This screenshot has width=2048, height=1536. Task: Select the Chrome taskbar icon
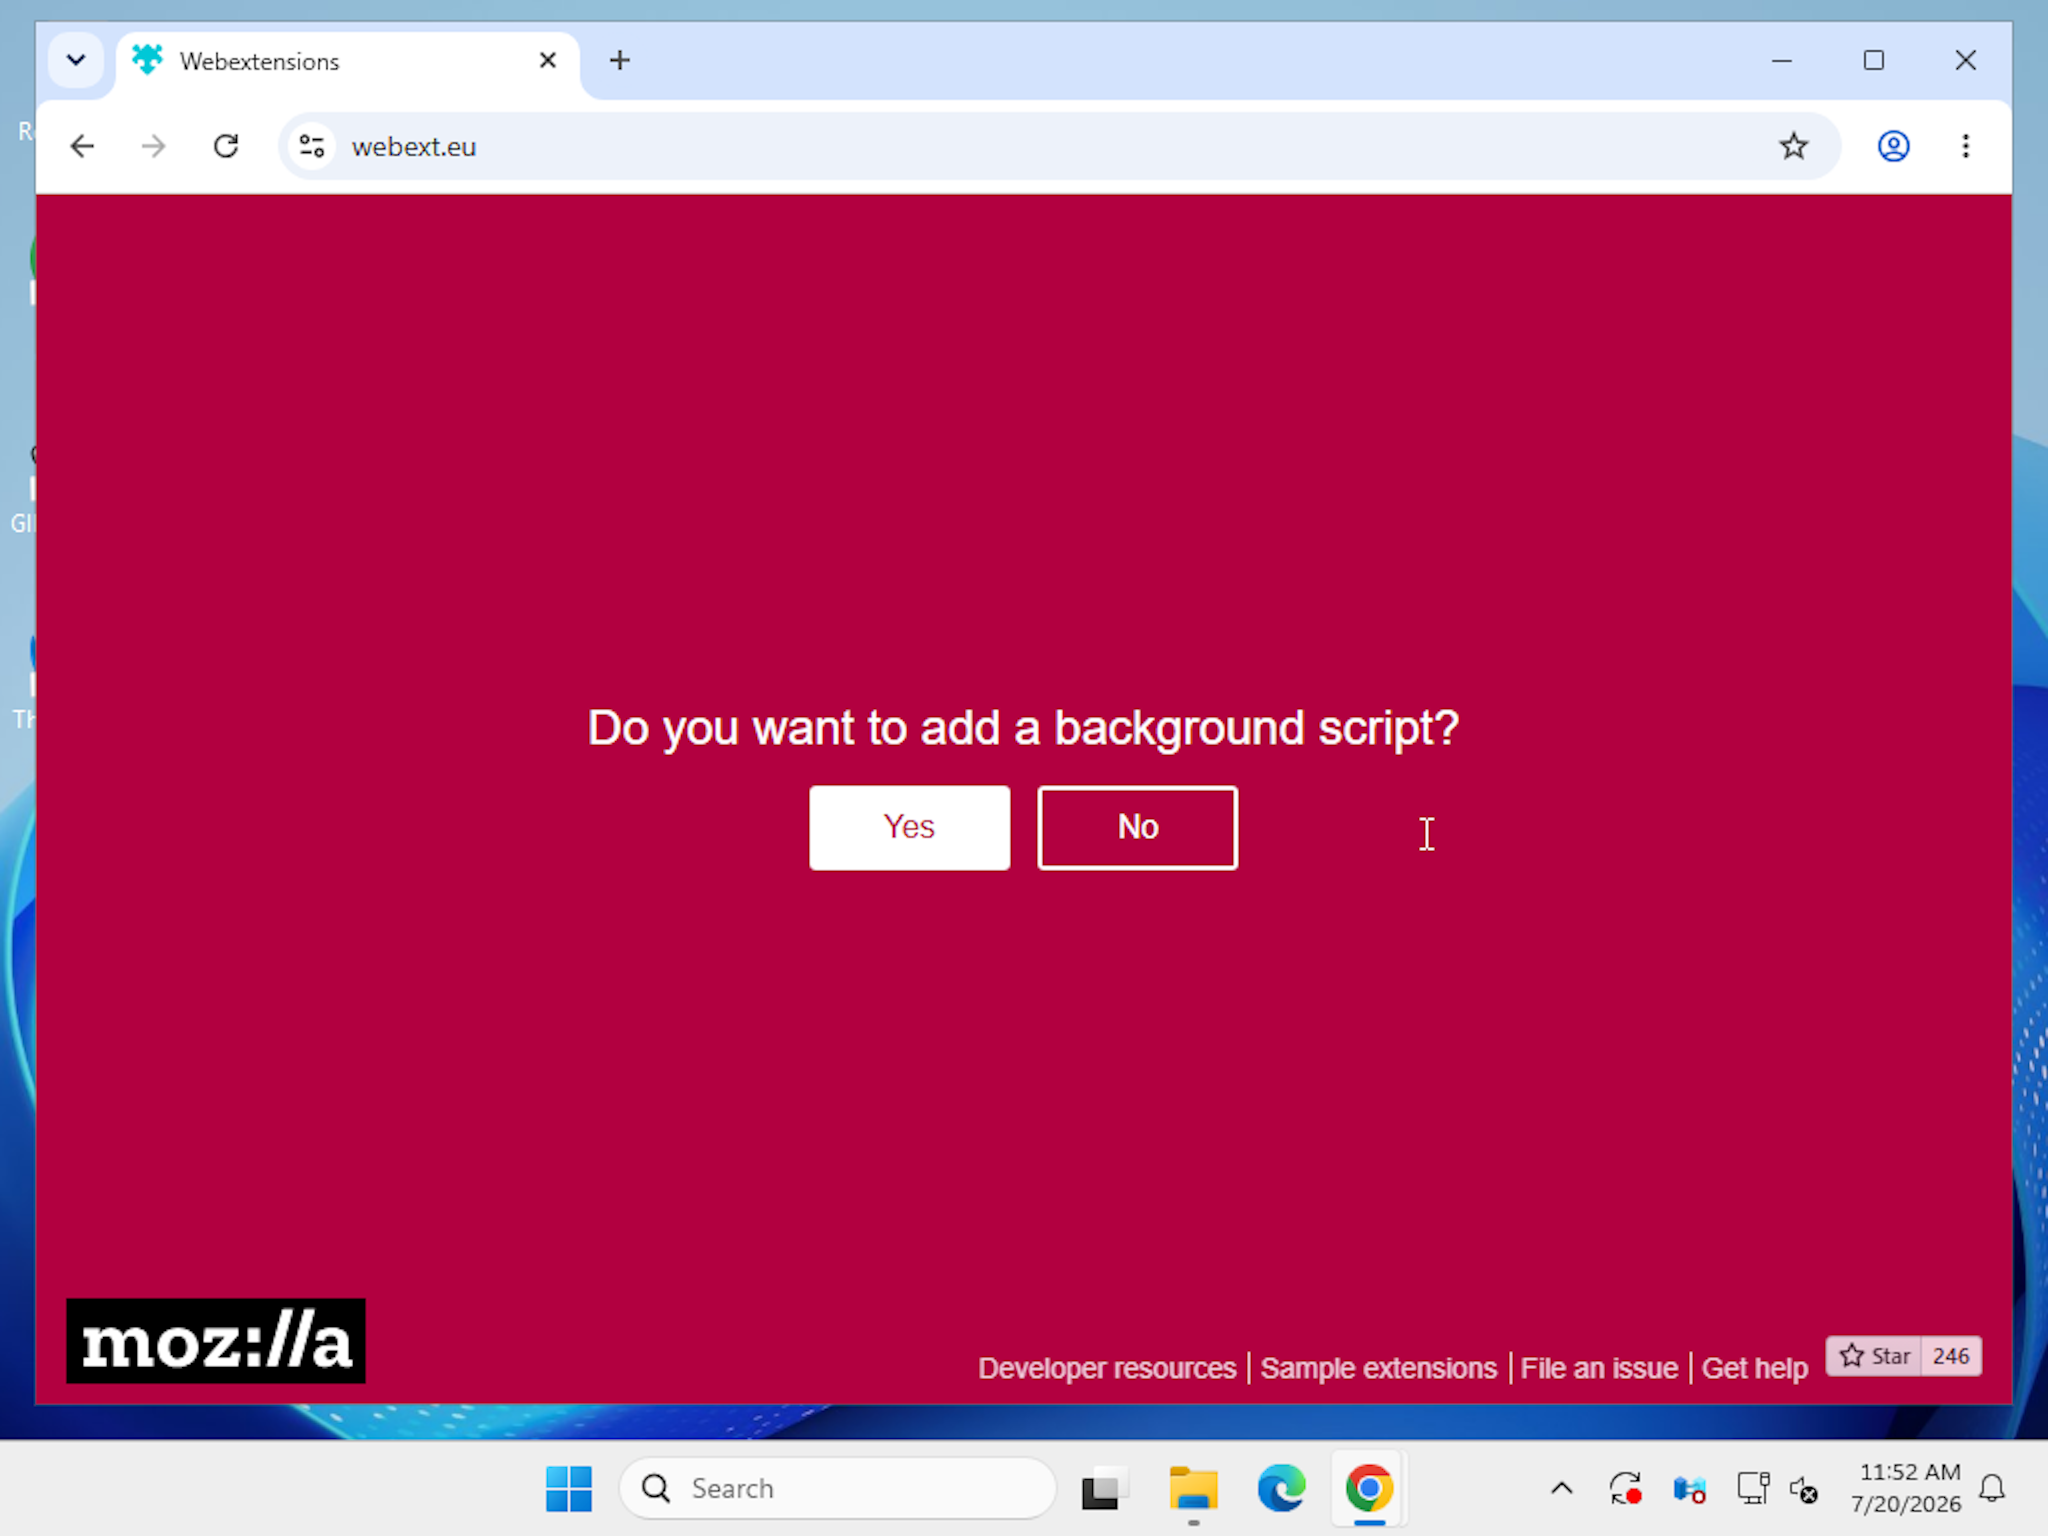[1369, 1488]
